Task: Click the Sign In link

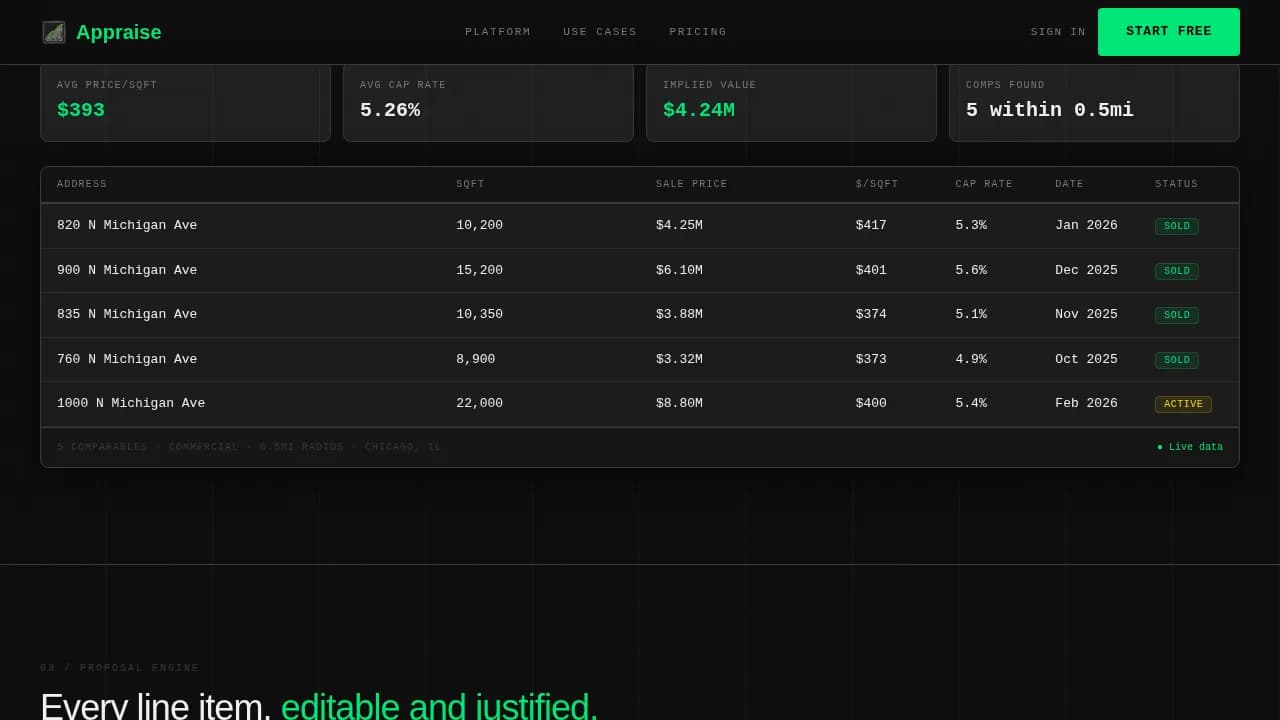Action: click(1058, 32)
